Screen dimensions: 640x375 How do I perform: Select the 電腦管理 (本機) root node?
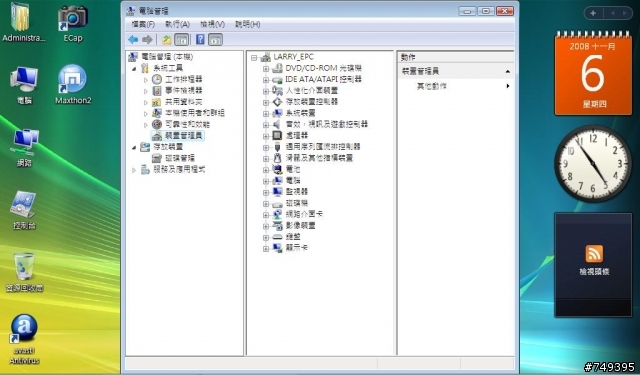(x=167, y=57)
